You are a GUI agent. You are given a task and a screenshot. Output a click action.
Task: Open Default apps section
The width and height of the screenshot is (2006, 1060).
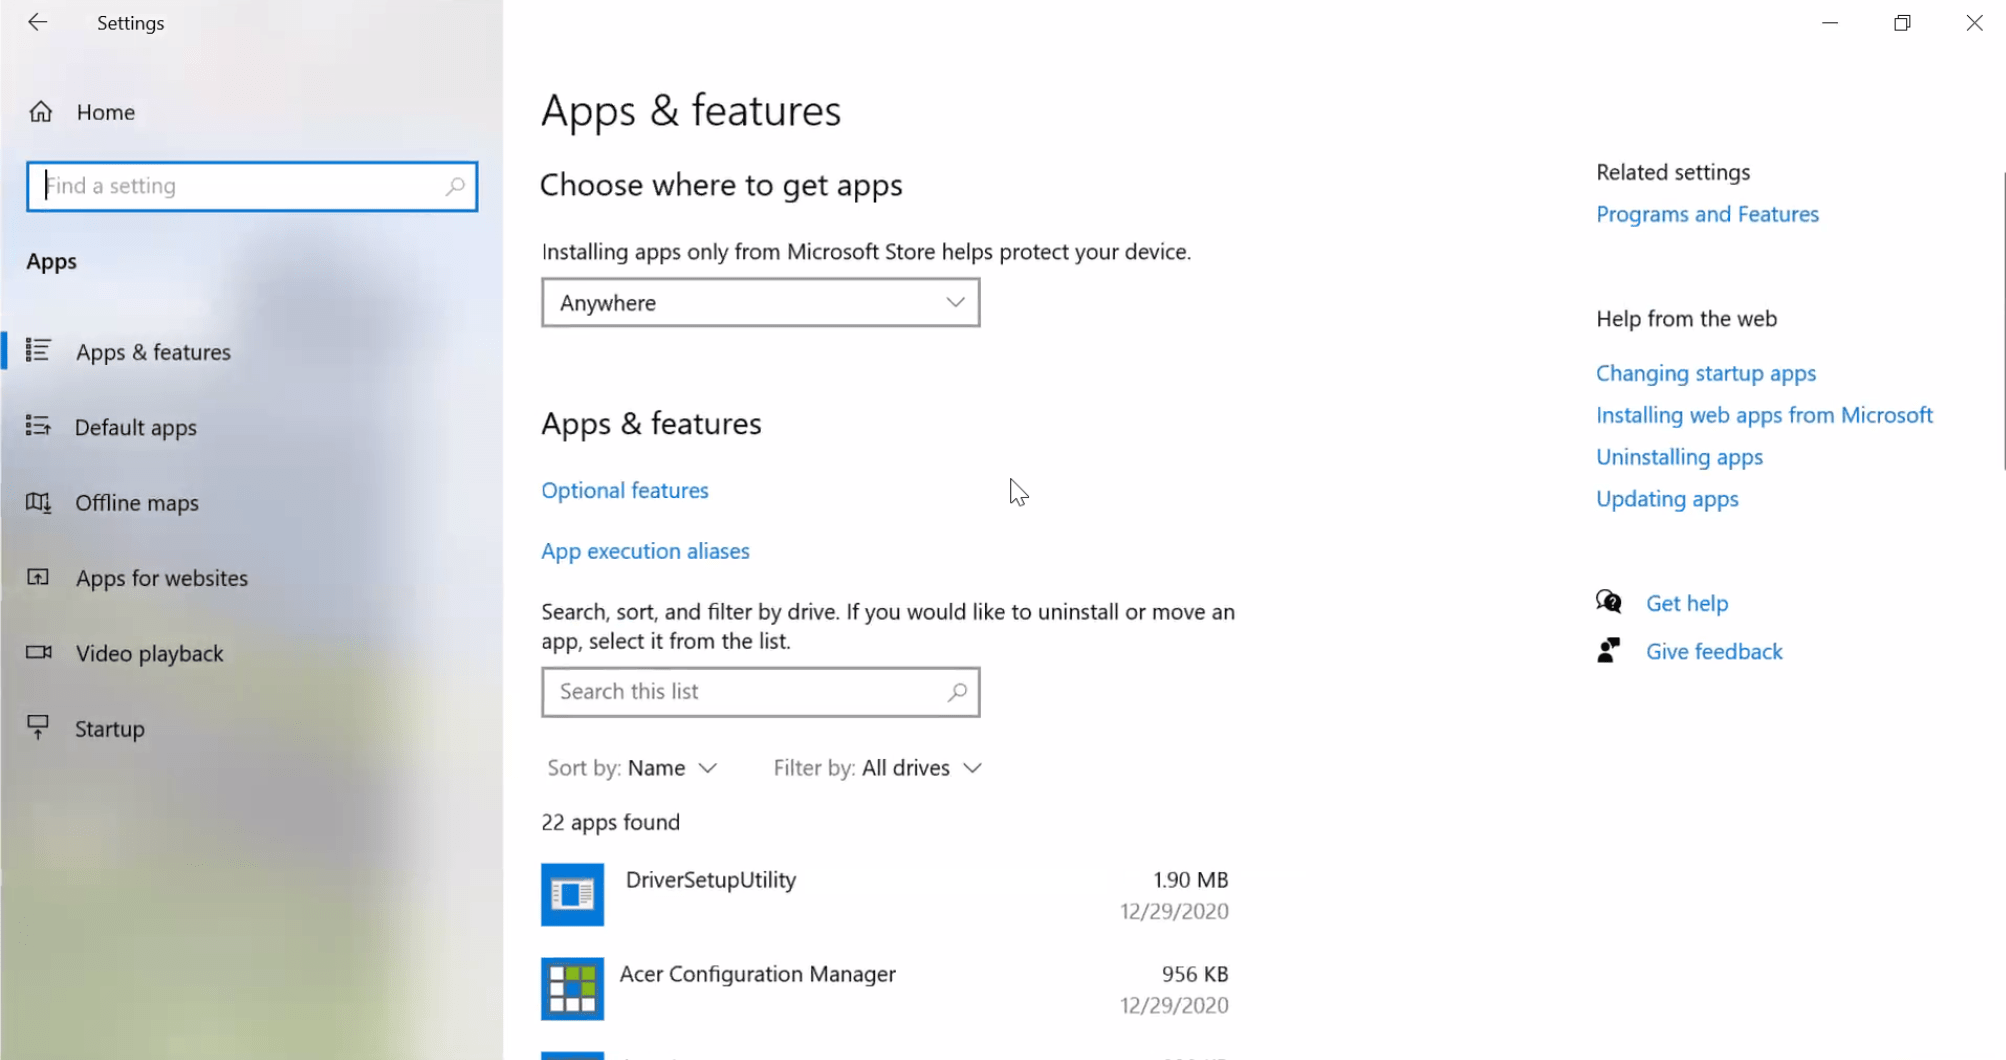[136, 427]
